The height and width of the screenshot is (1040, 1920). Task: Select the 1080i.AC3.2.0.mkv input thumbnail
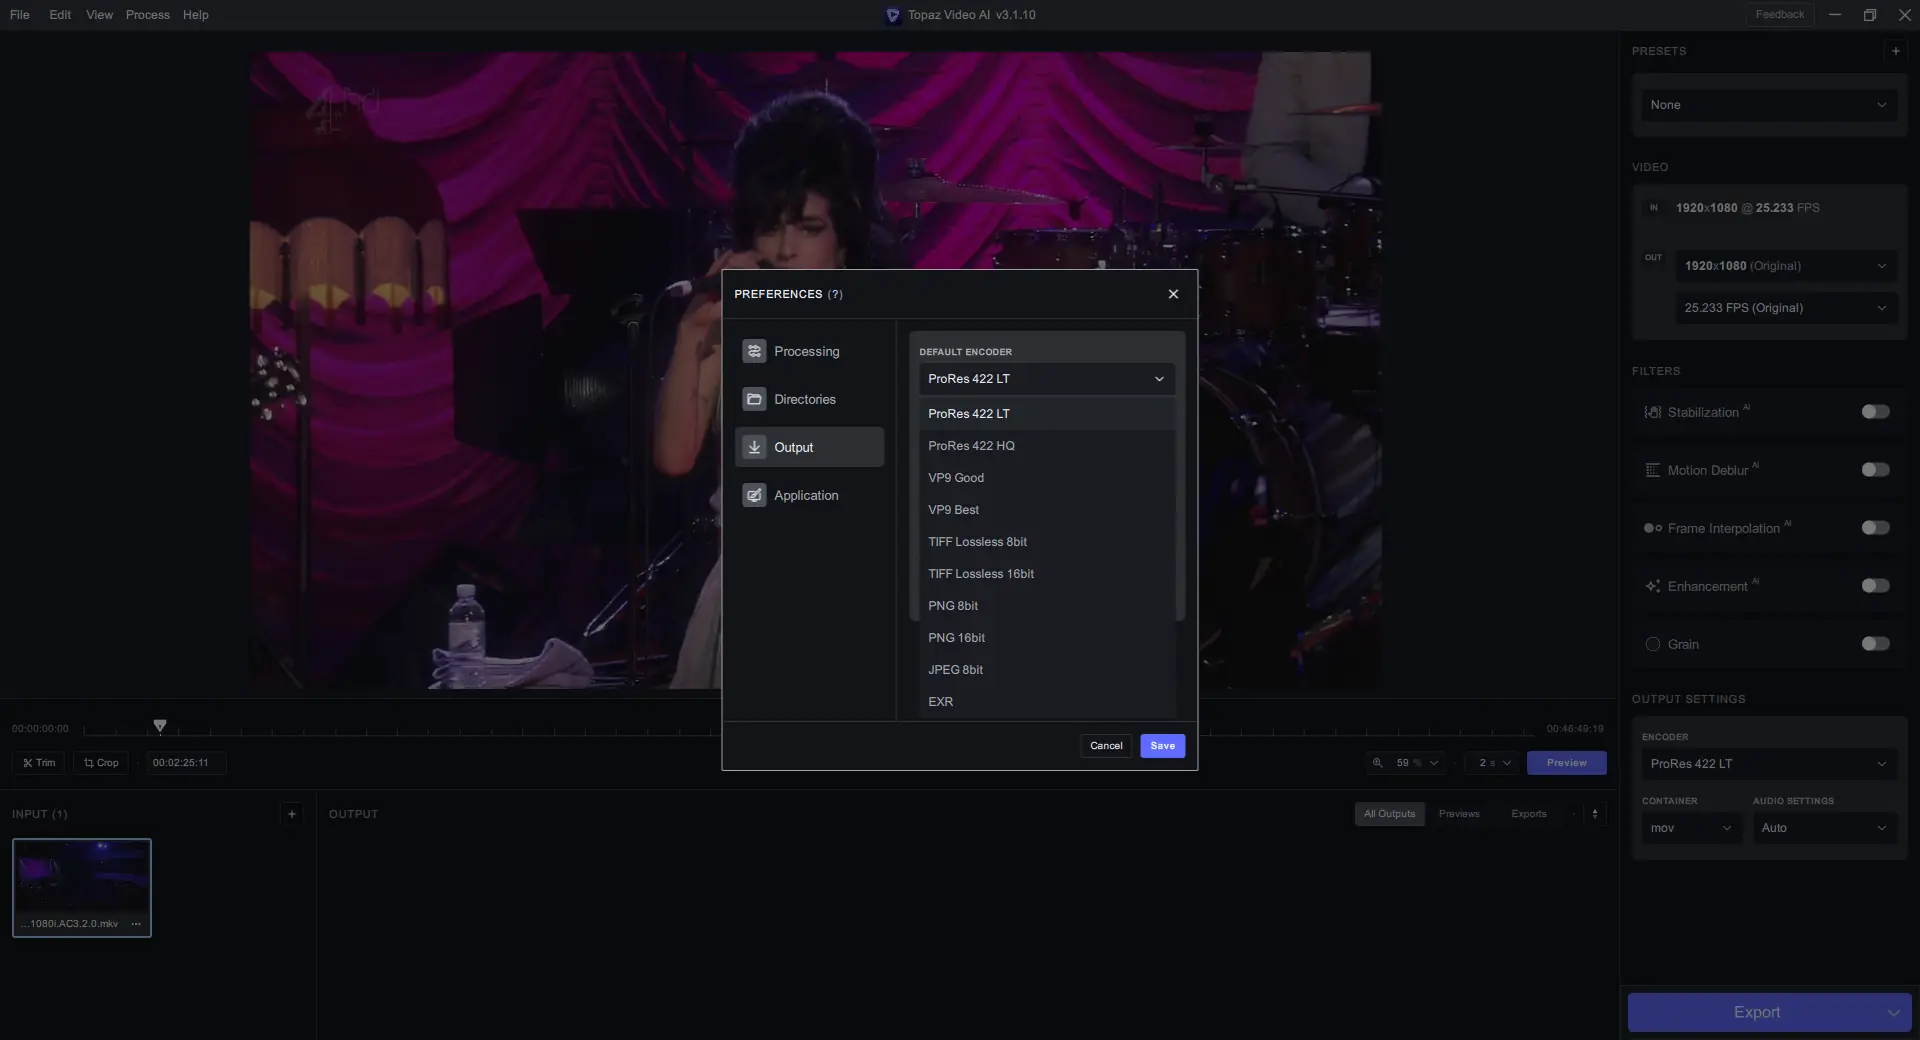click(82, 888)
